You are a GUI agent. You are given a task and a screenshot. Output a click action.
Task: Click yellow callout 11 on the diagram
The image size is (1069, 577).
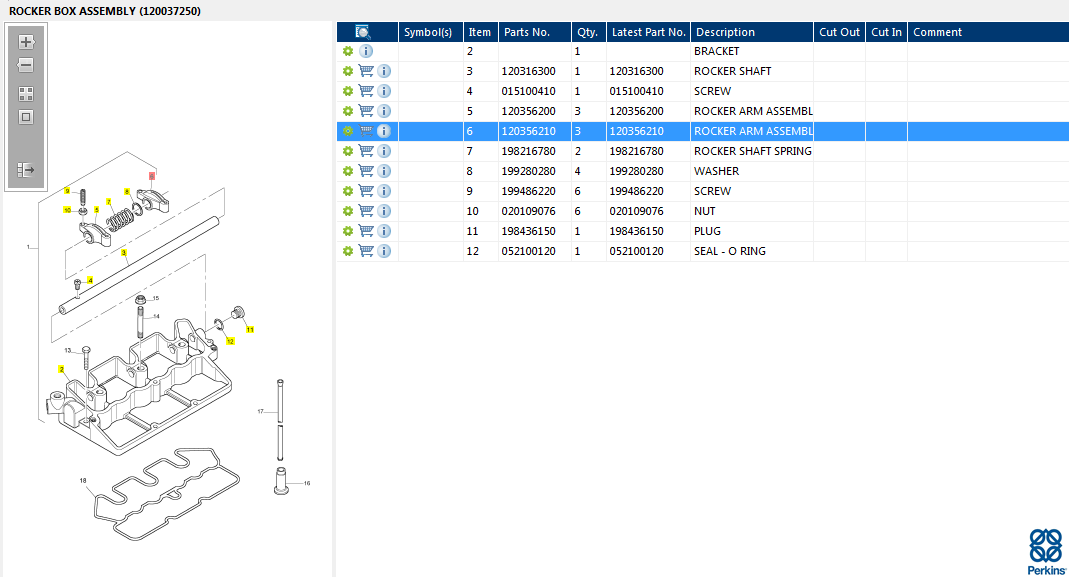tap(250, 329)
